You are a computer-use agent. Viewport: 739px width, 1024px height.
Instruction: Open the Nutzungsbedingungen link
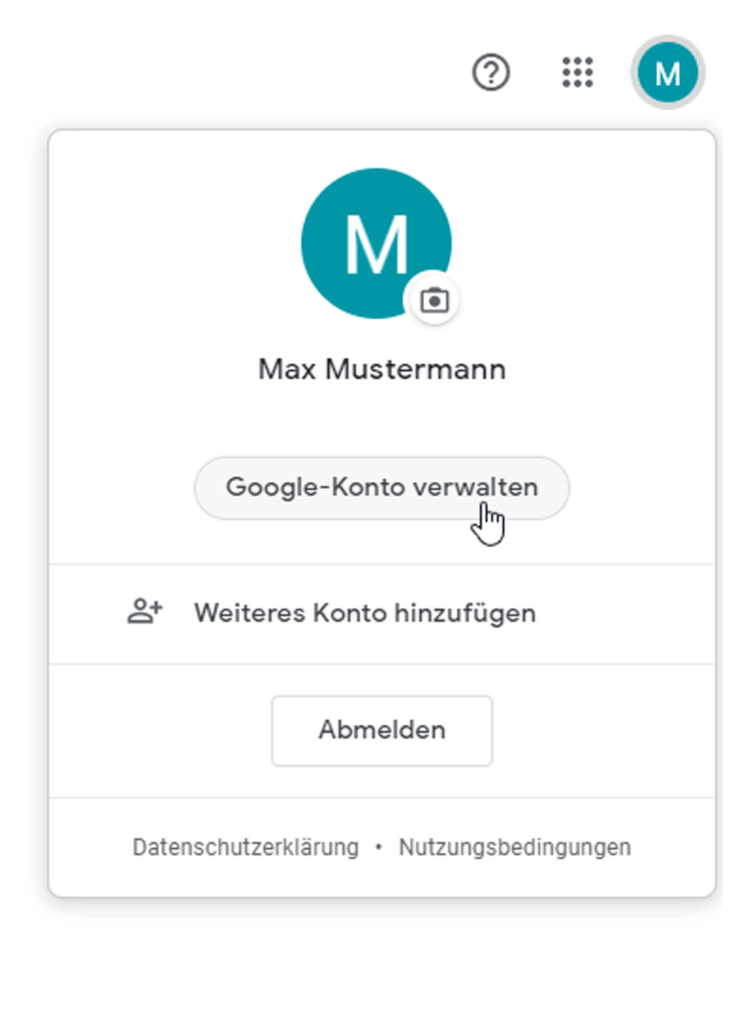(515, 847)
